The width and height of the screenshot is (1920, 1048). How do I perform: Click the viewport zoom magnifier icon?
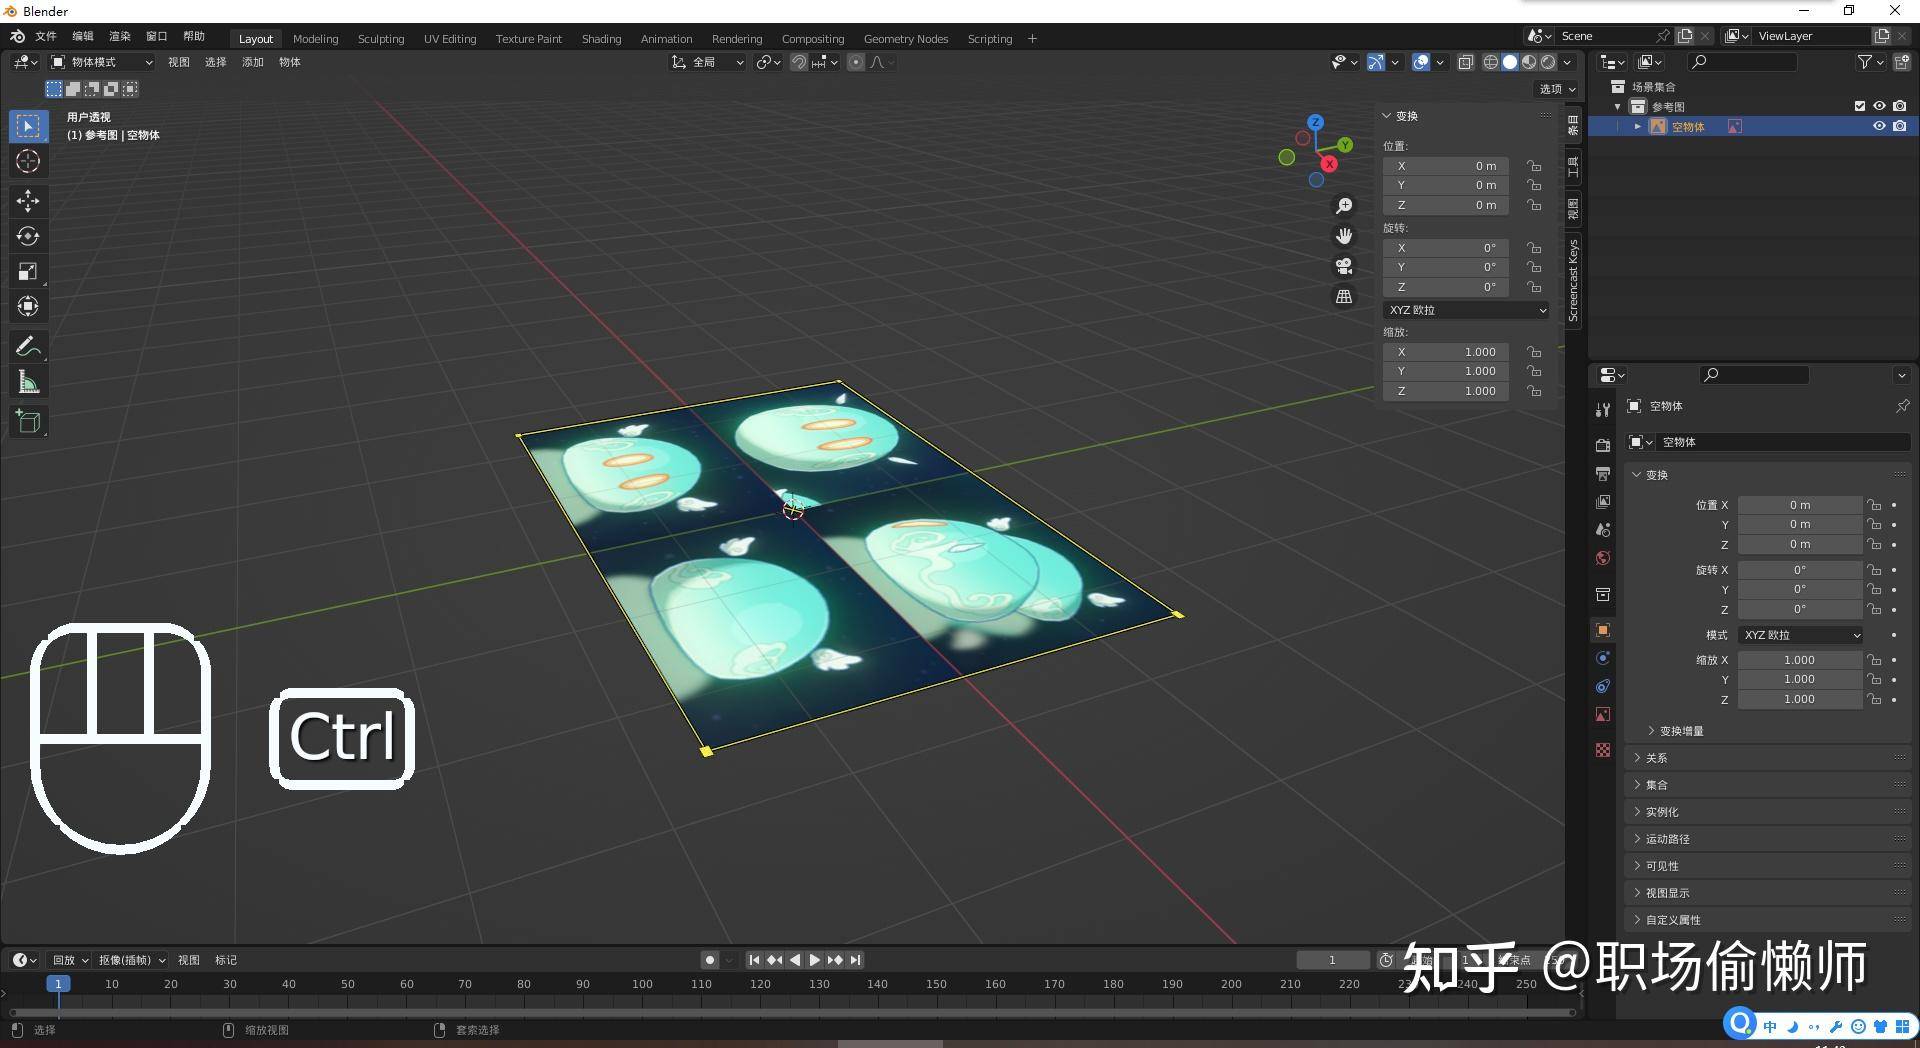[1344, 205]
